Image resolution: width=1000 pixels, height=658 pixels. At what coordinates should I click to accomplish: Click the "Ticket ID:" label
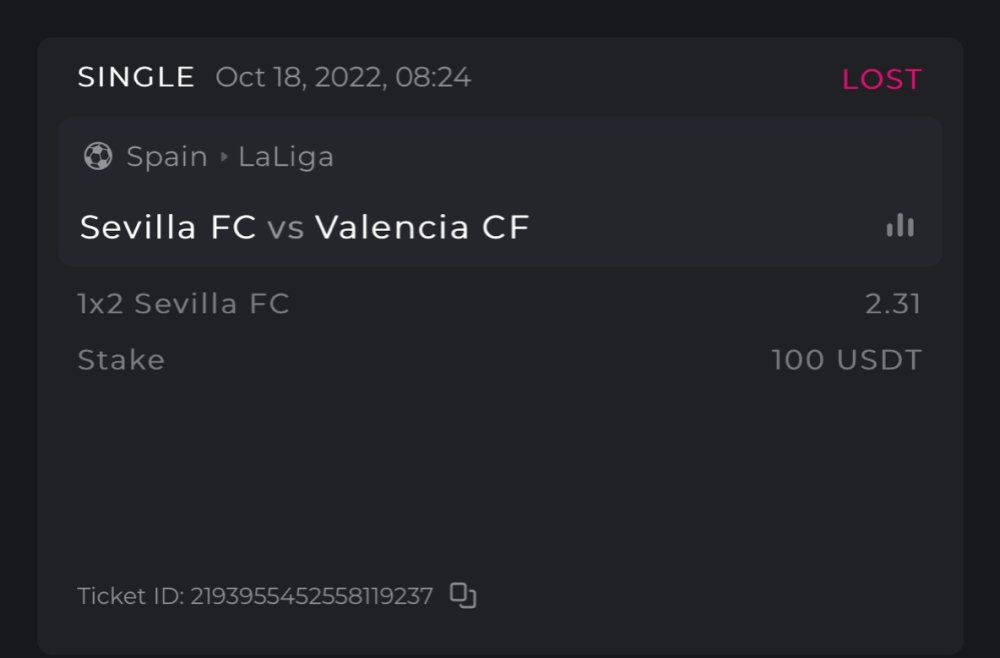pyautogui.click(x=131, y=597)
